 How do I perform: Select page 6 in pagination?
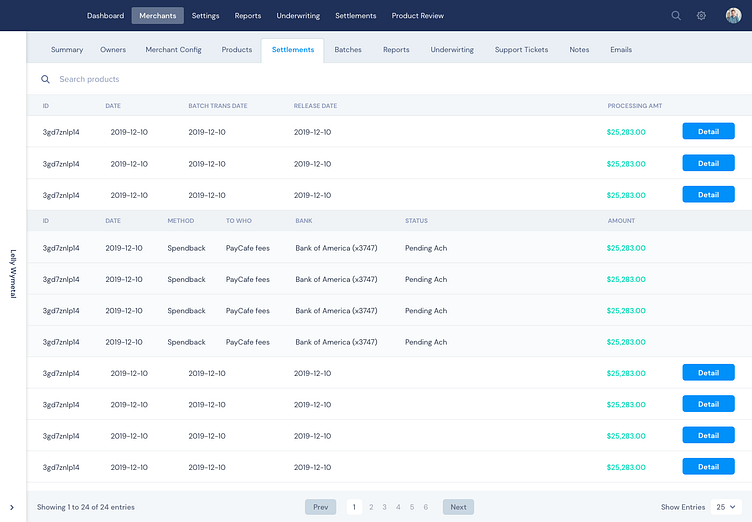coord(425,507)
